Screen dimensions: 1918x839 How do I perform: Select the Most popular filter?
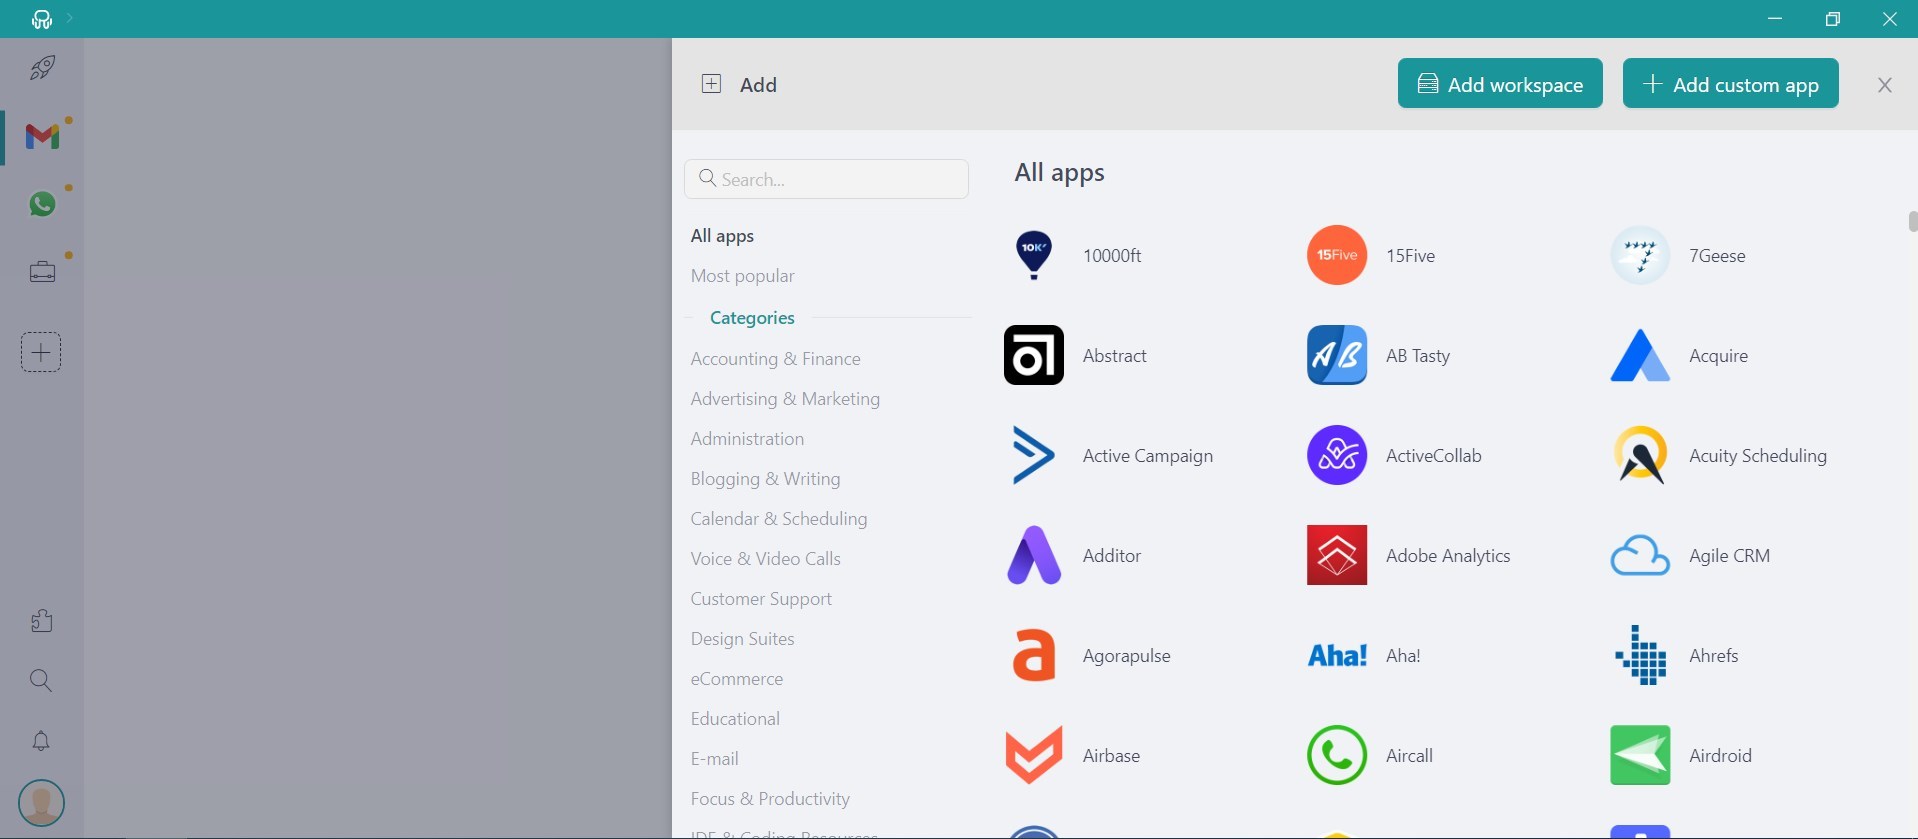pyautogui.click(x=742, y=276)
